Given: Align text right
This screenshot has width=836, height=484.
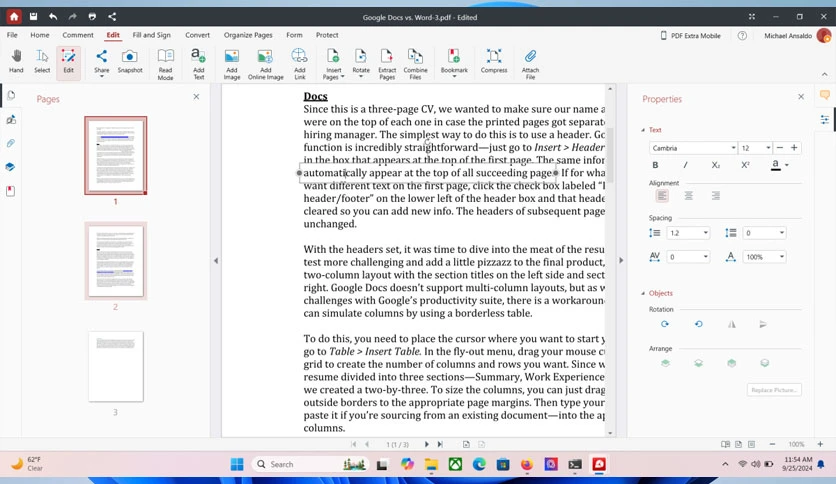Looking at the screenshot, I should (716, 196).
